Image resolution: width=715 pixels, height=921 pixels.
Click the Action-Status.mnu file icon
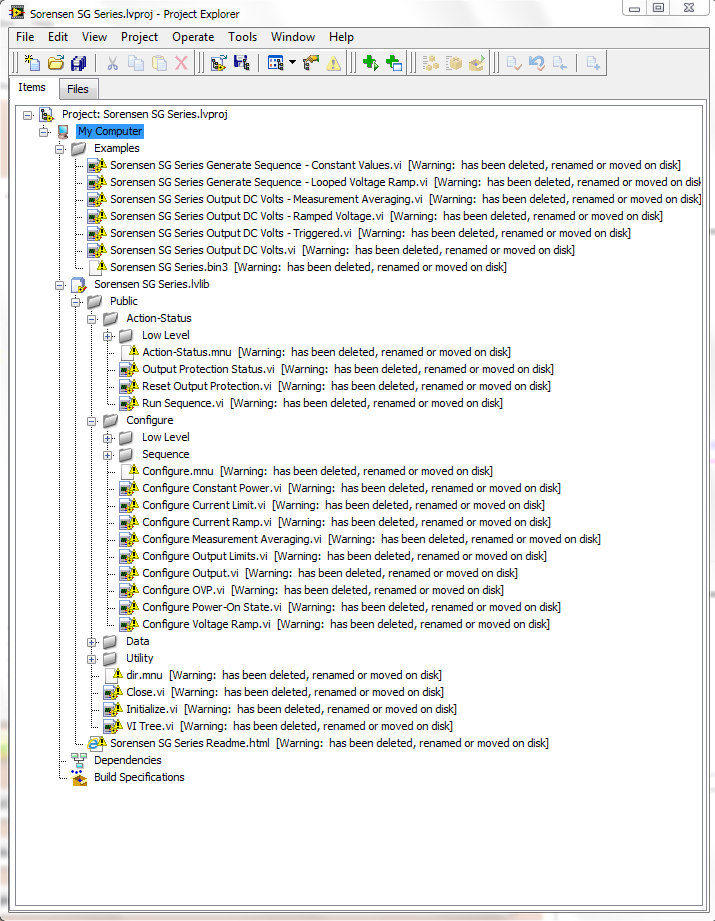click(129, 351)
